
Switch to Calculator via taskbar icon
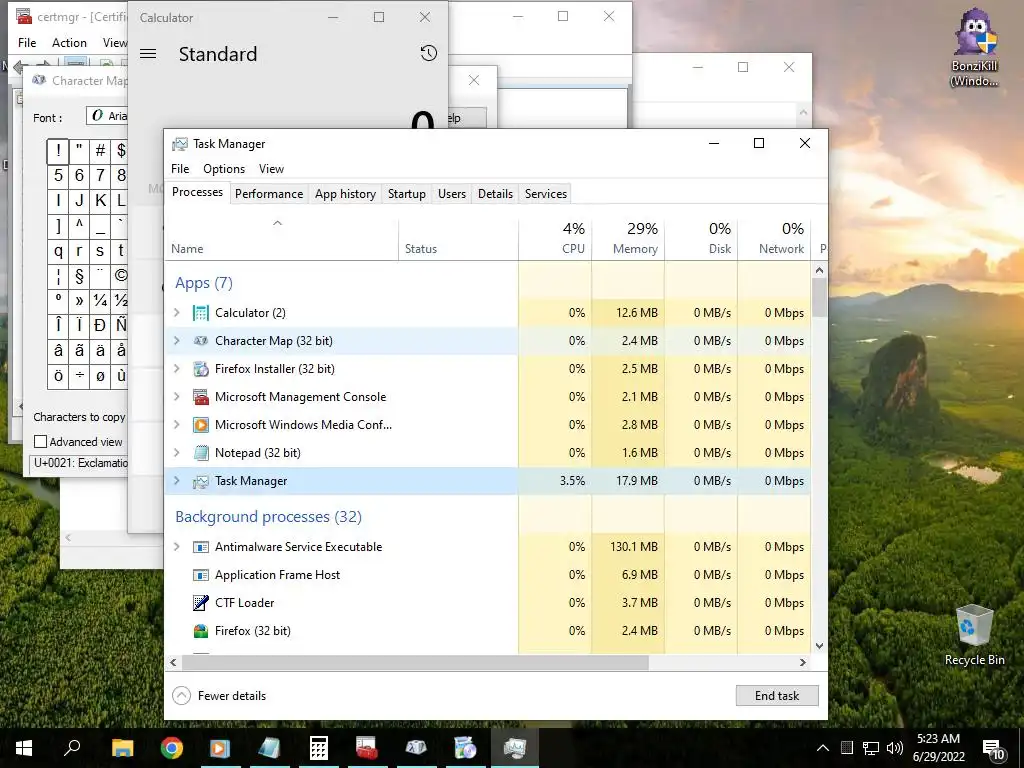319,748
